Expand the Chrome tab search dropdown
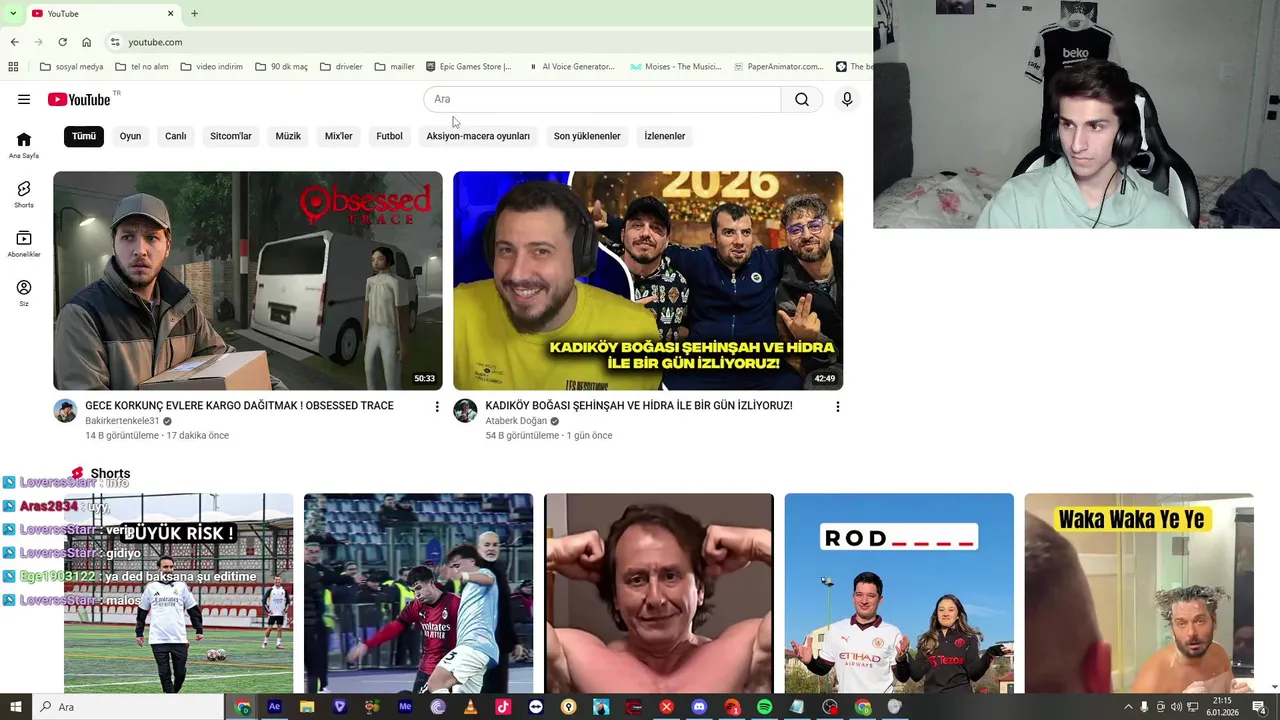 click(x=12, y=13)
